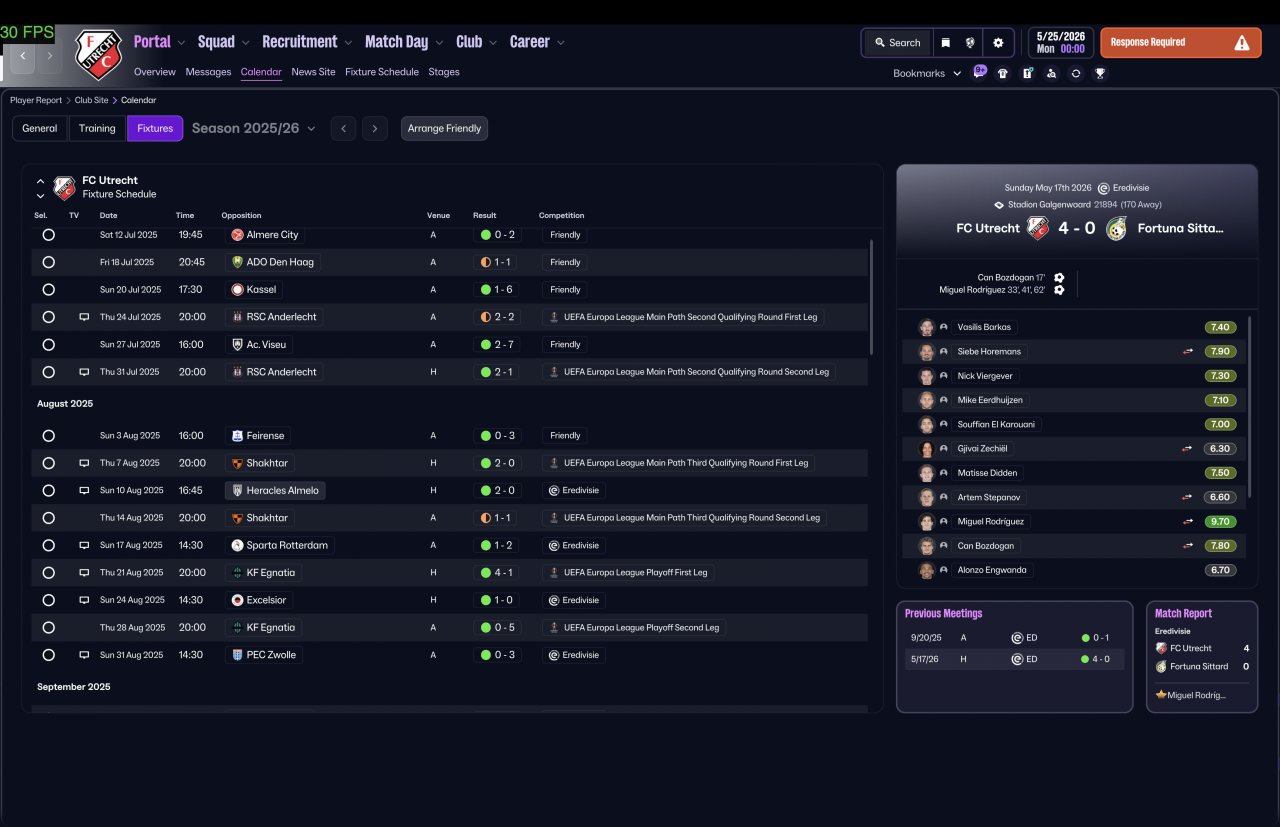
Task: Switch to the General calendar tab
Action: pos(40,128)
